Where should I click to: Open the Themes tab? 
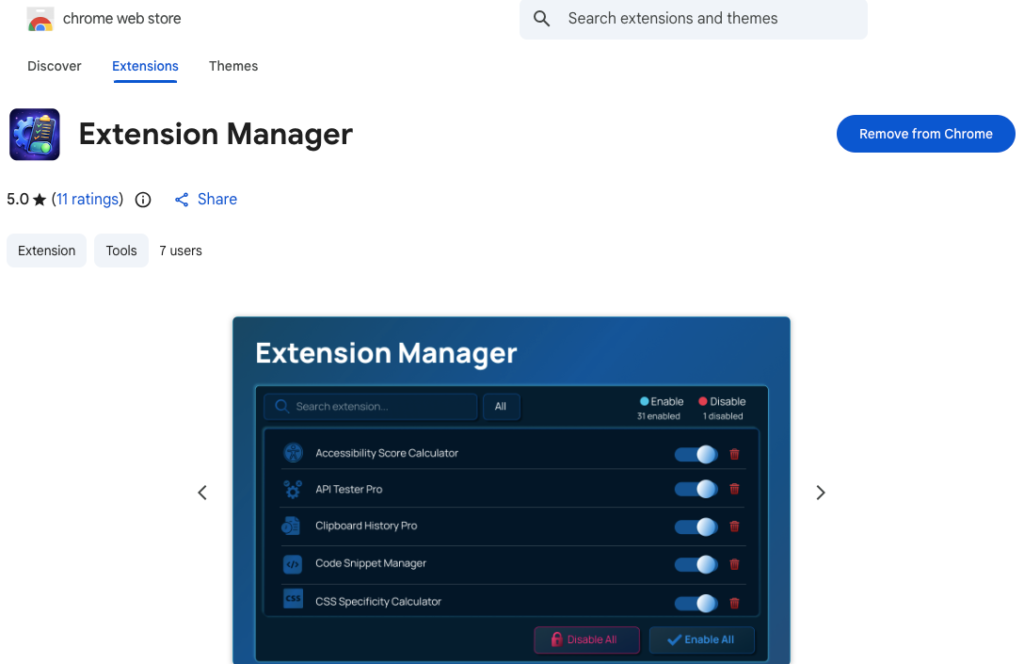click(x=233, y=66)
